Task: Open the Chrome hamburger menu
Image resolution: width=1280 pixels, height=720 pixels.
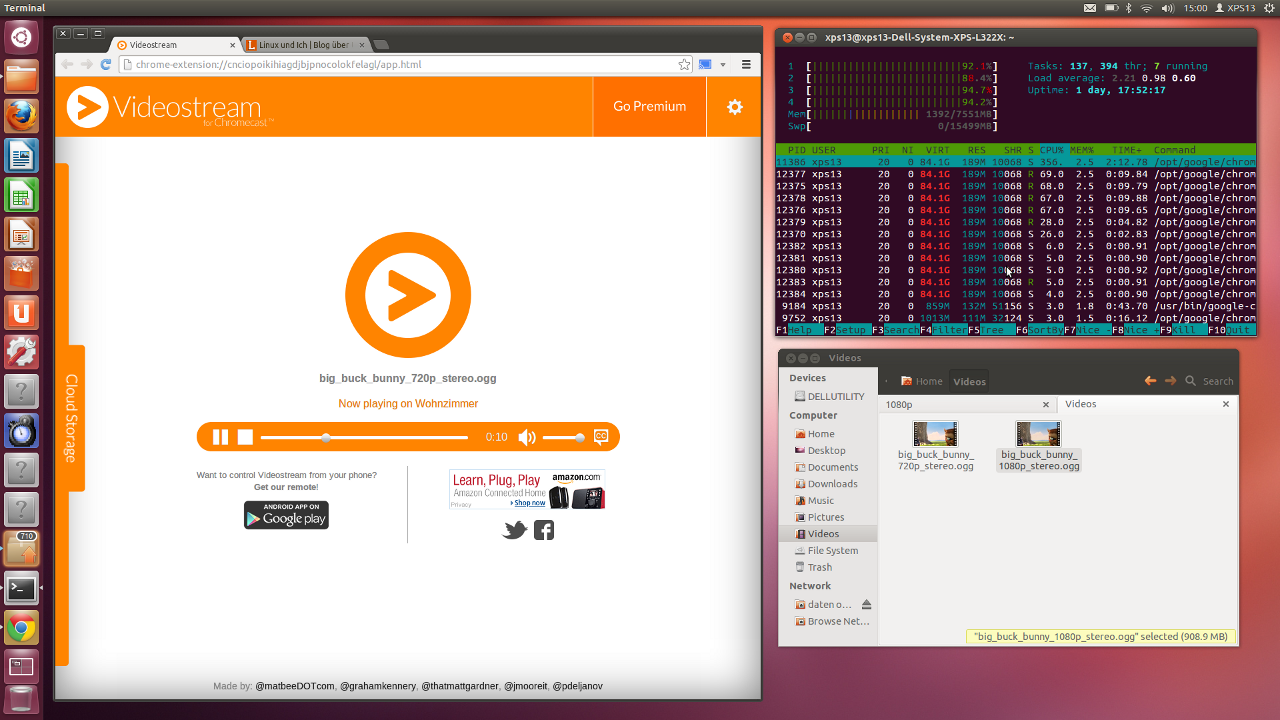Action: 746,64
